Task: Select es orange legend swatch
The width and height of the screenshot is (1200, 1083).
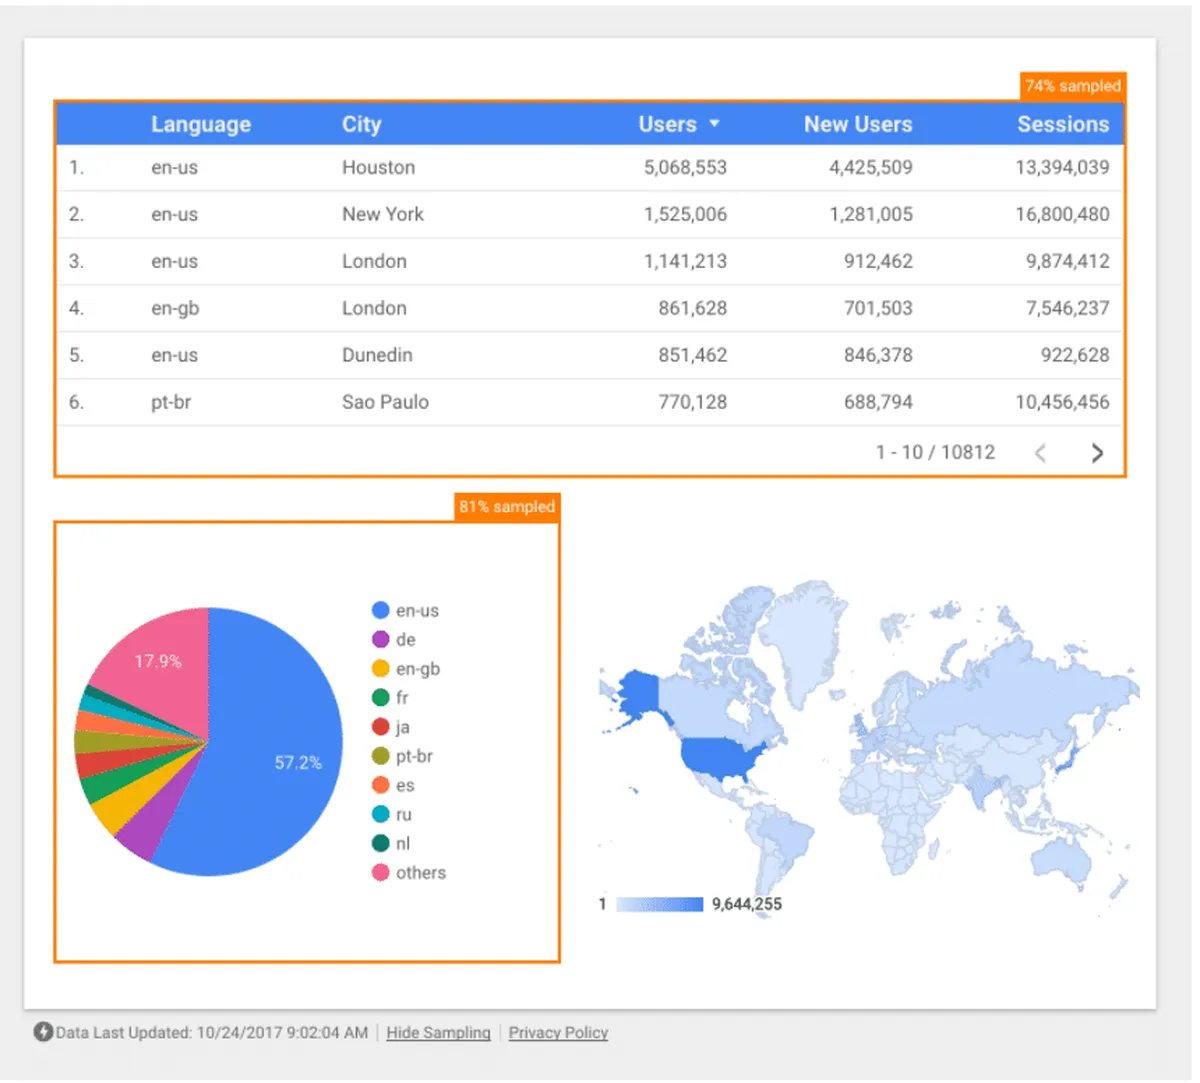Action: click(x=380, y=785)
